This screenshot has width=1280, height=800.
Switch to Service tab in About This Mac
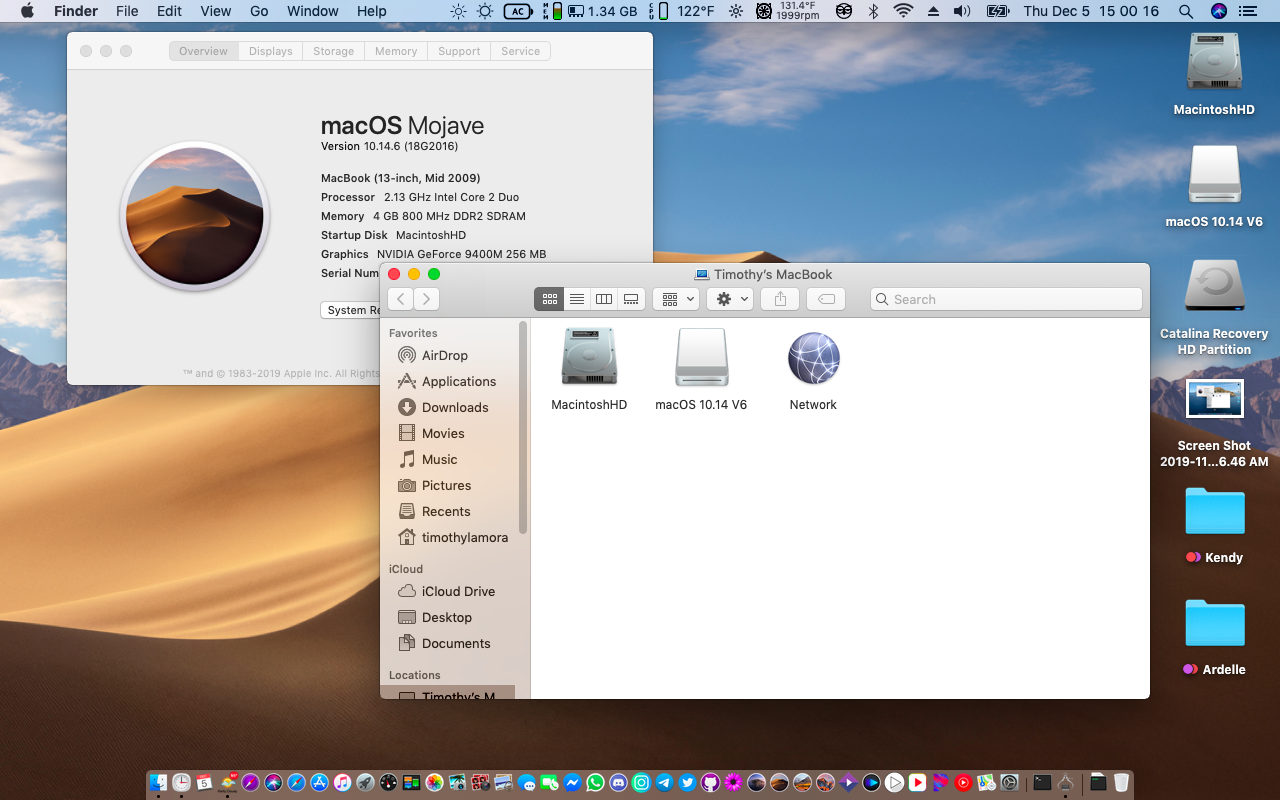pos(520,51)
